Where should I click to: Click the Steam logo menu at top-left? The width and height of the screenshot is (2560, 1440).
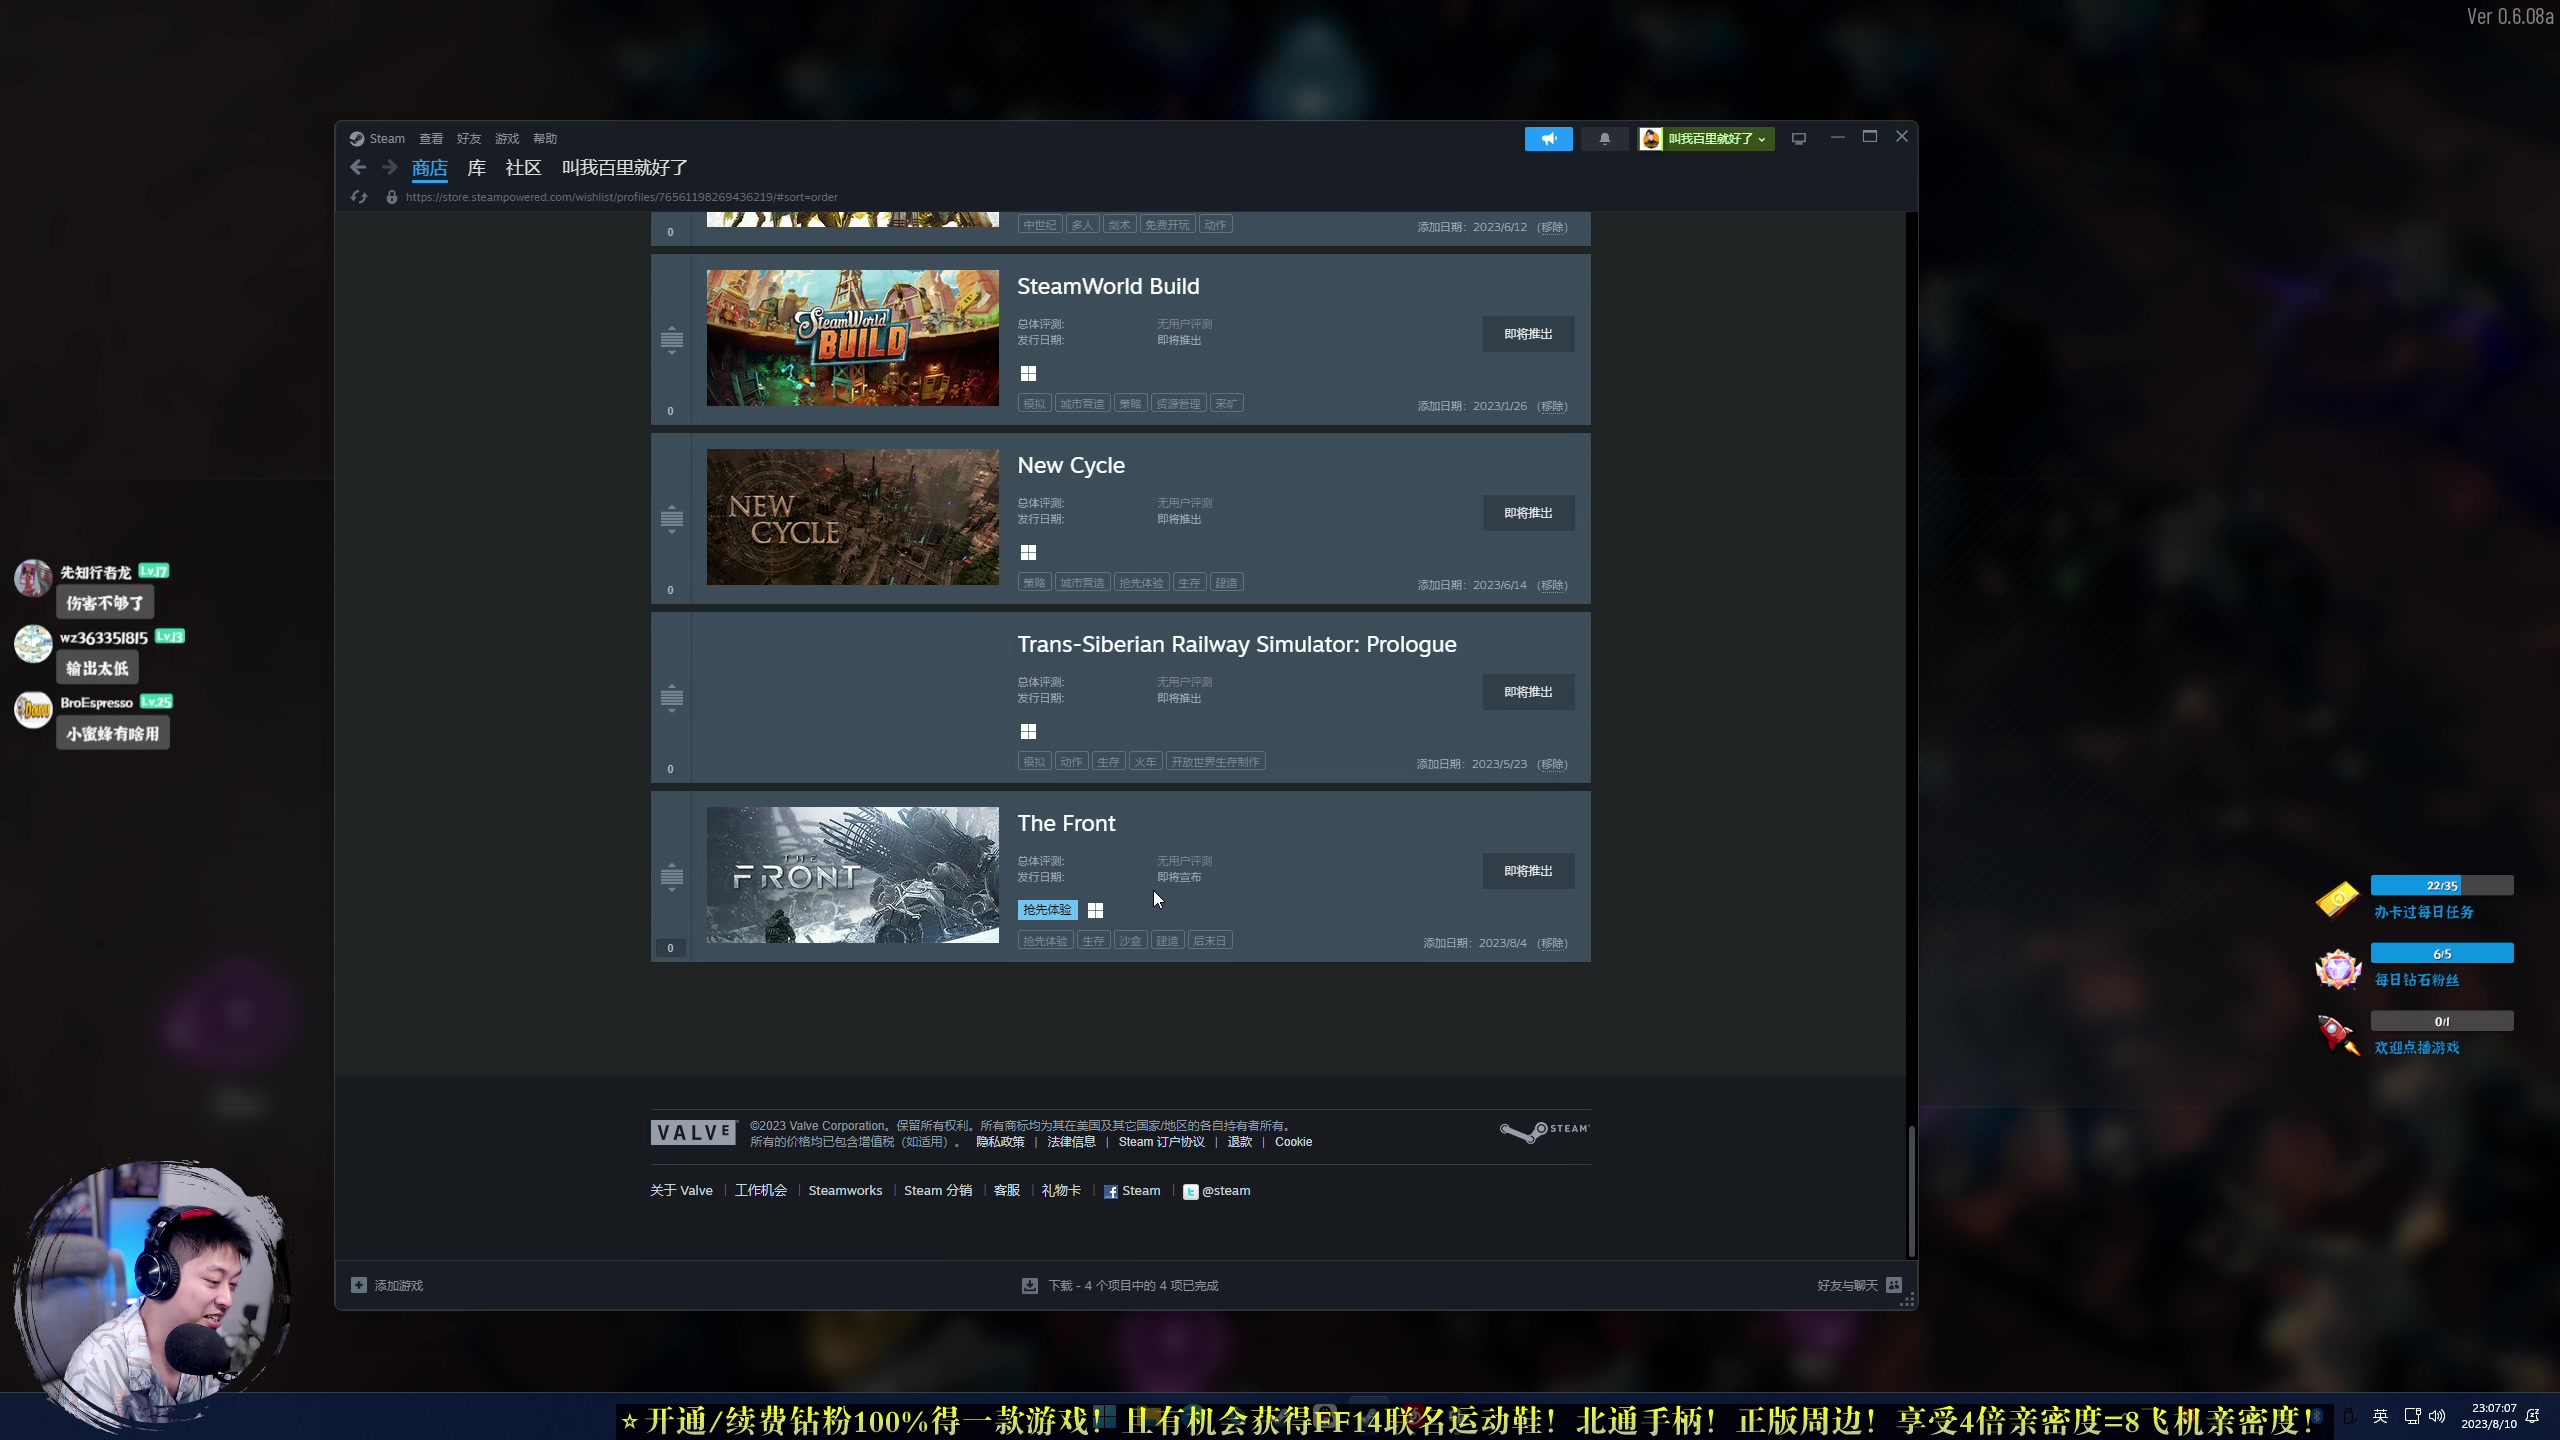(377, 139)
